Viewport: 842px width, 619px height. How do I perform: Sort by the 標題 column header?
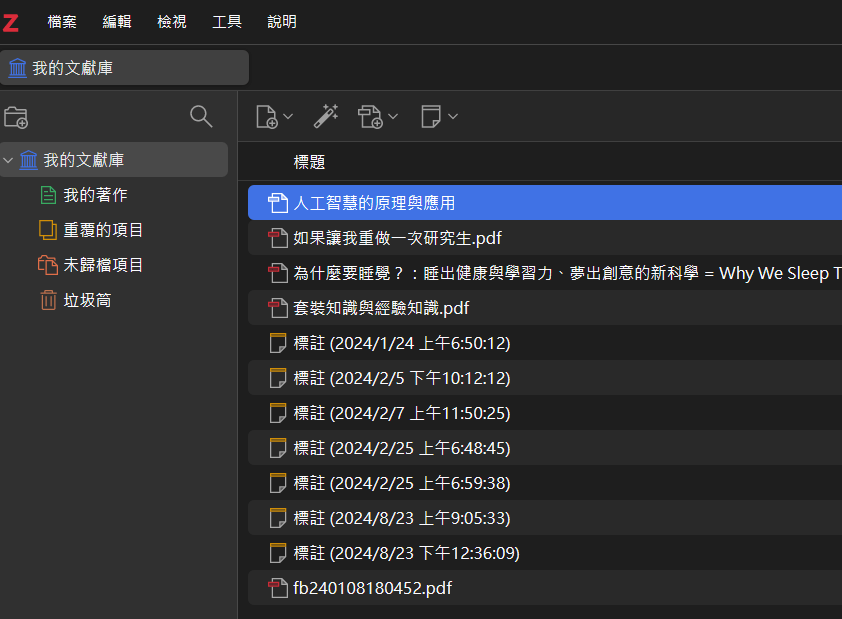click(x=309, y=162)
